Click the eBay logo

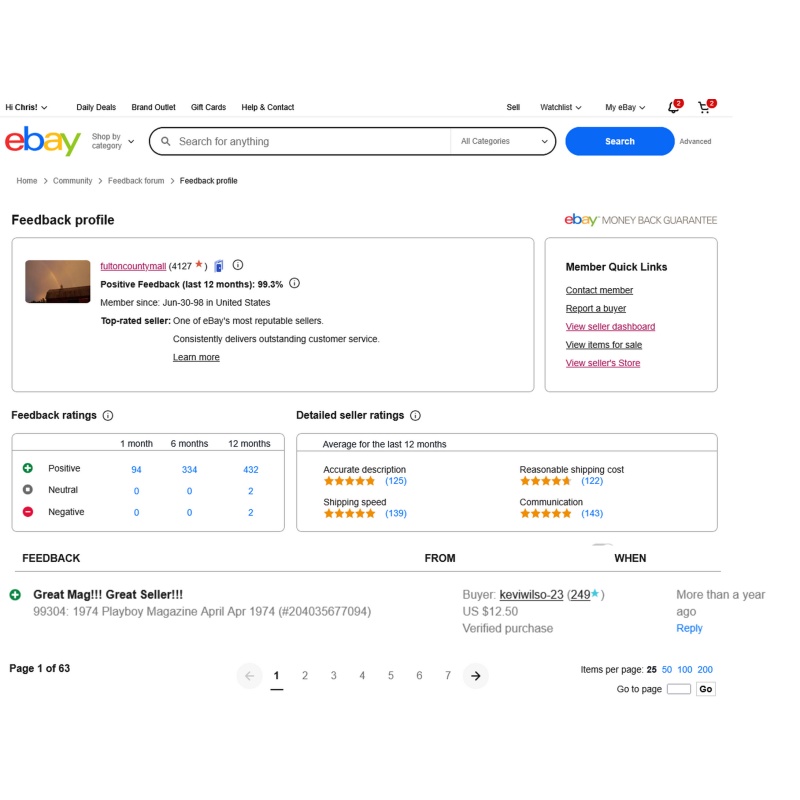[43, 141]
